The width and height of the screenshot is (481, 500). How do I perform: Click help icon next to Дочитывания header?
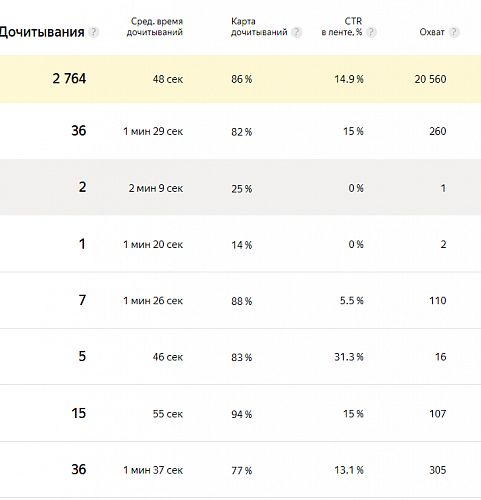coord(93,32)
